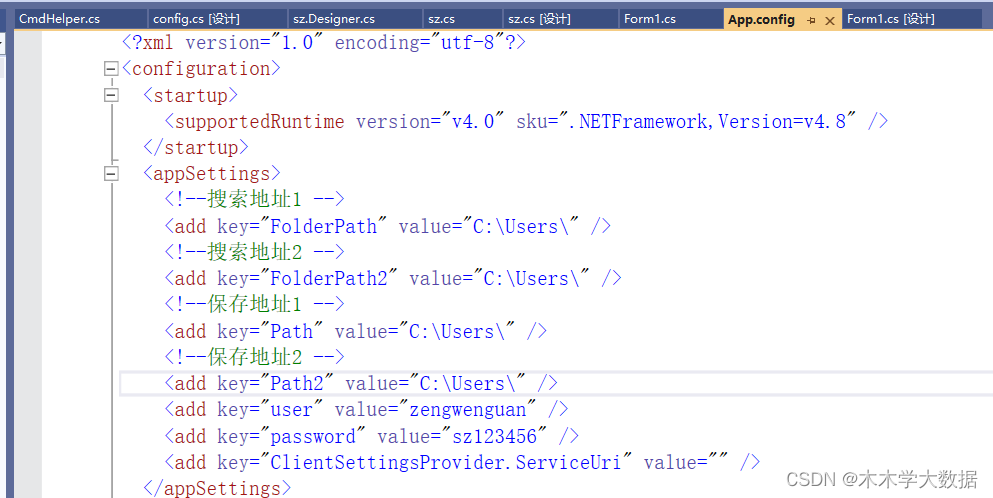This screenshot has width=993, height=498.
Task: Click the FolderPath key line
Action: [388, 226]
